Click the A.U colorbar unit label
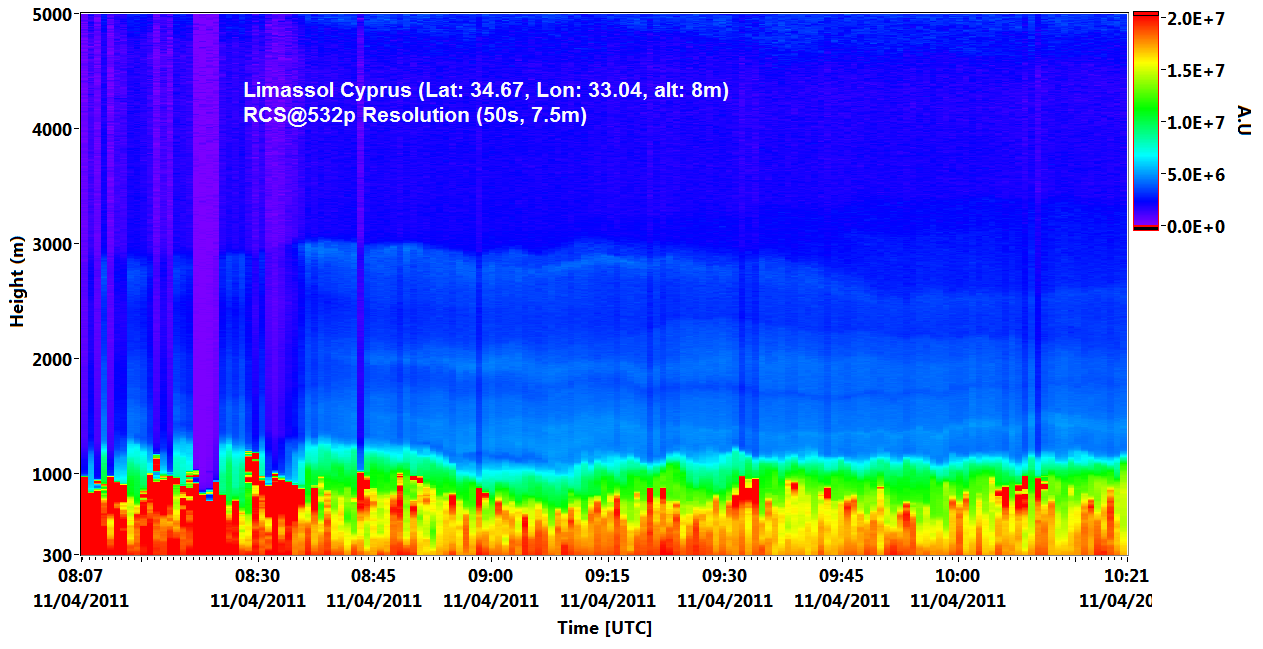 1244,120
